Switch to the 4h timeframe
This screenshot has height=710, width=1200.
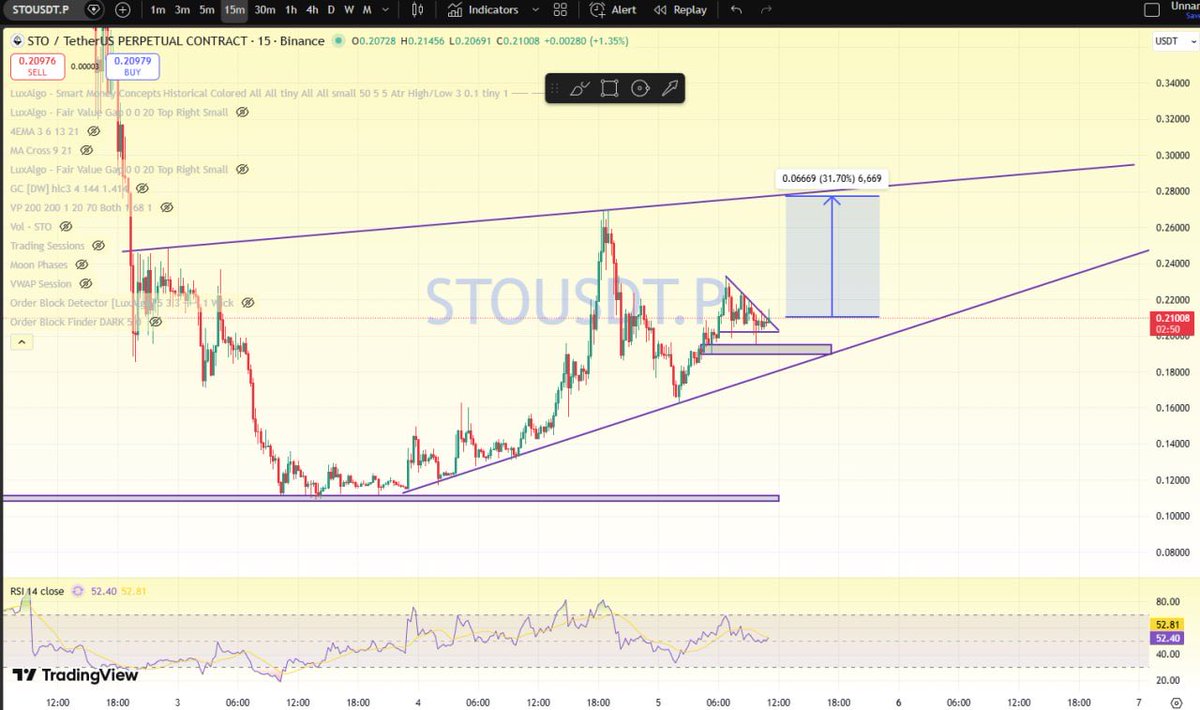pyautogui.click(x=312, y=9)
